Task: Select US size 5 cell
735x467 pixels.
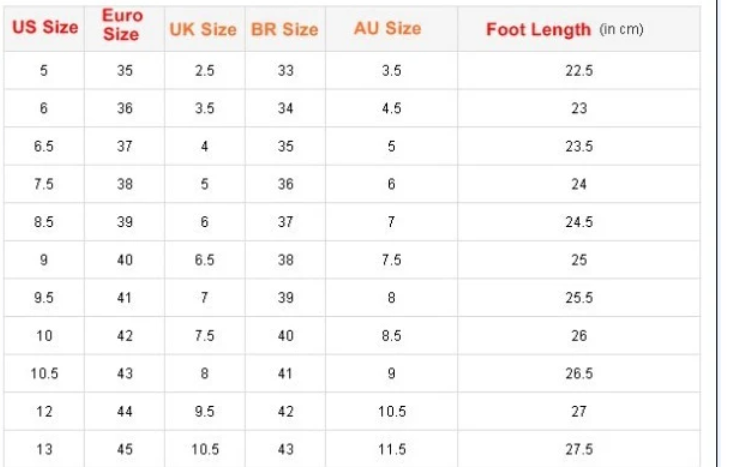Action: click(44, 71)
